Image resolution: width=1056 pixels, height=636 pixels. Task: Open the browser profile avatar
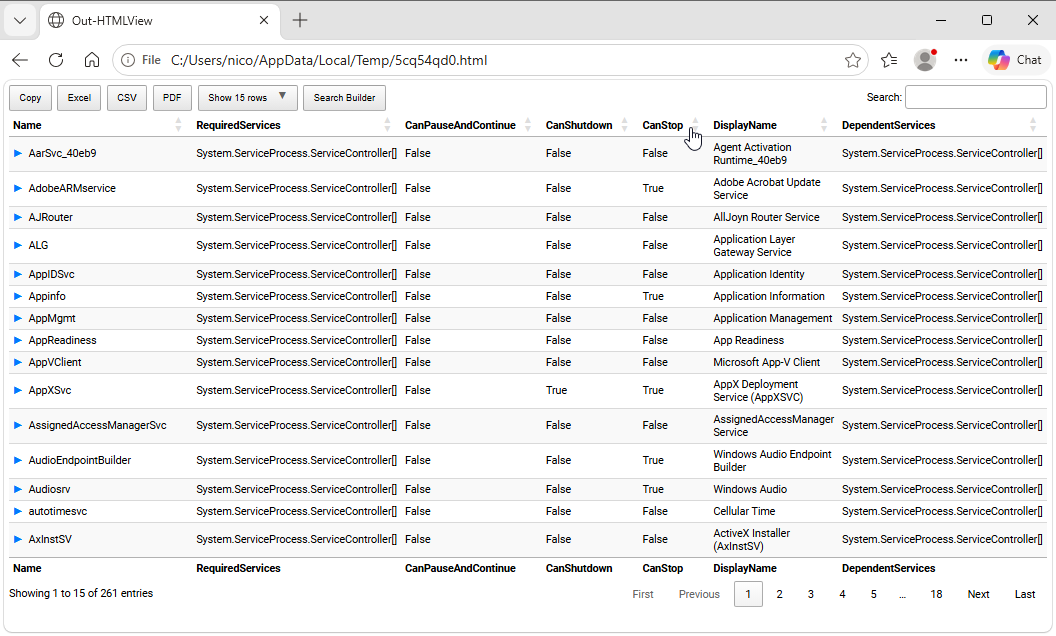coord(925,60)
